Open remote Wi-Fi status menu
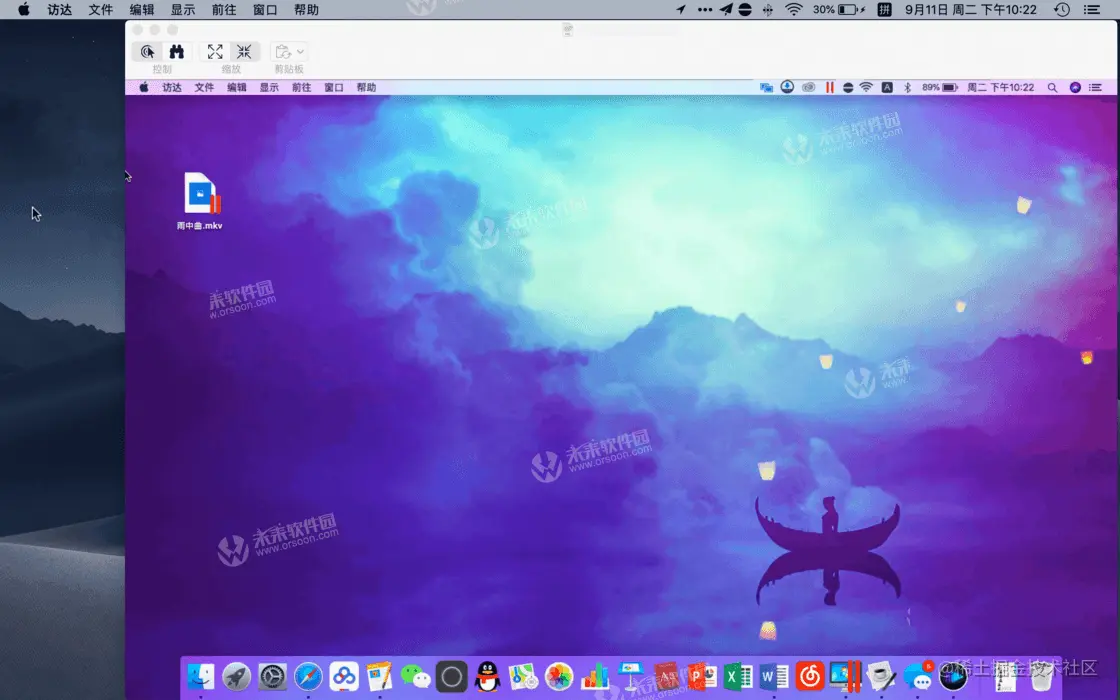Viewport: 1120px width, 700px height. point(866,87)
